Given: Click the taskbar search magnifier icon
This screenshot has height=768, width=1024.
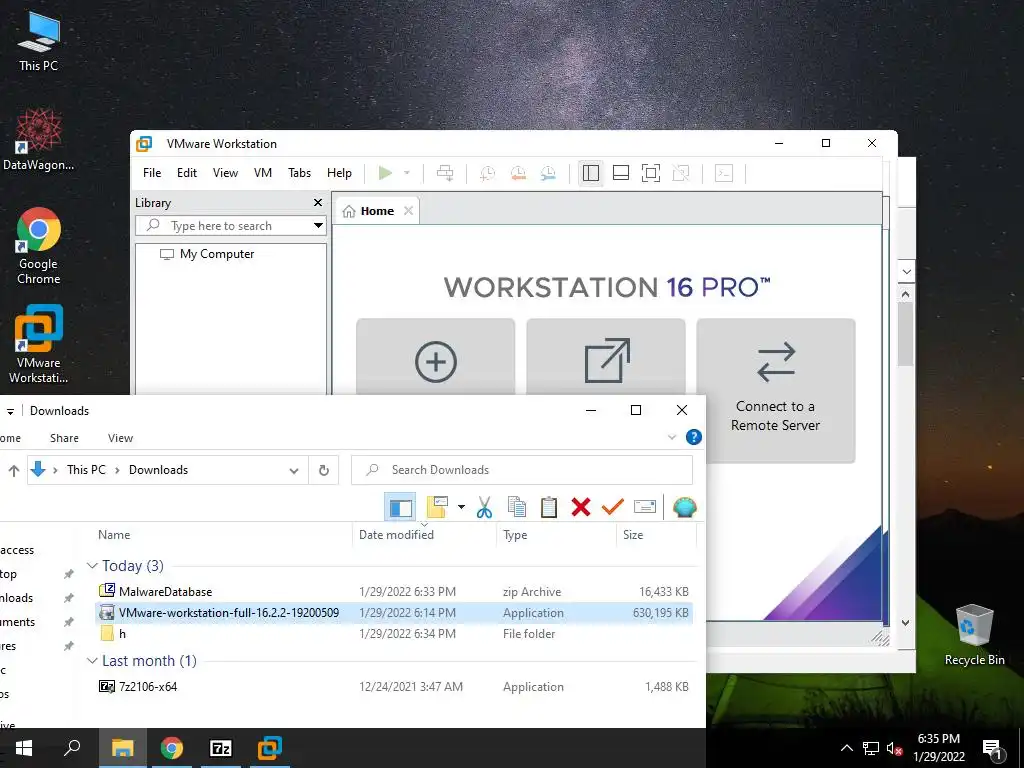Looking at the screenshot, I should pyautogui.click(x=72, y=748).
